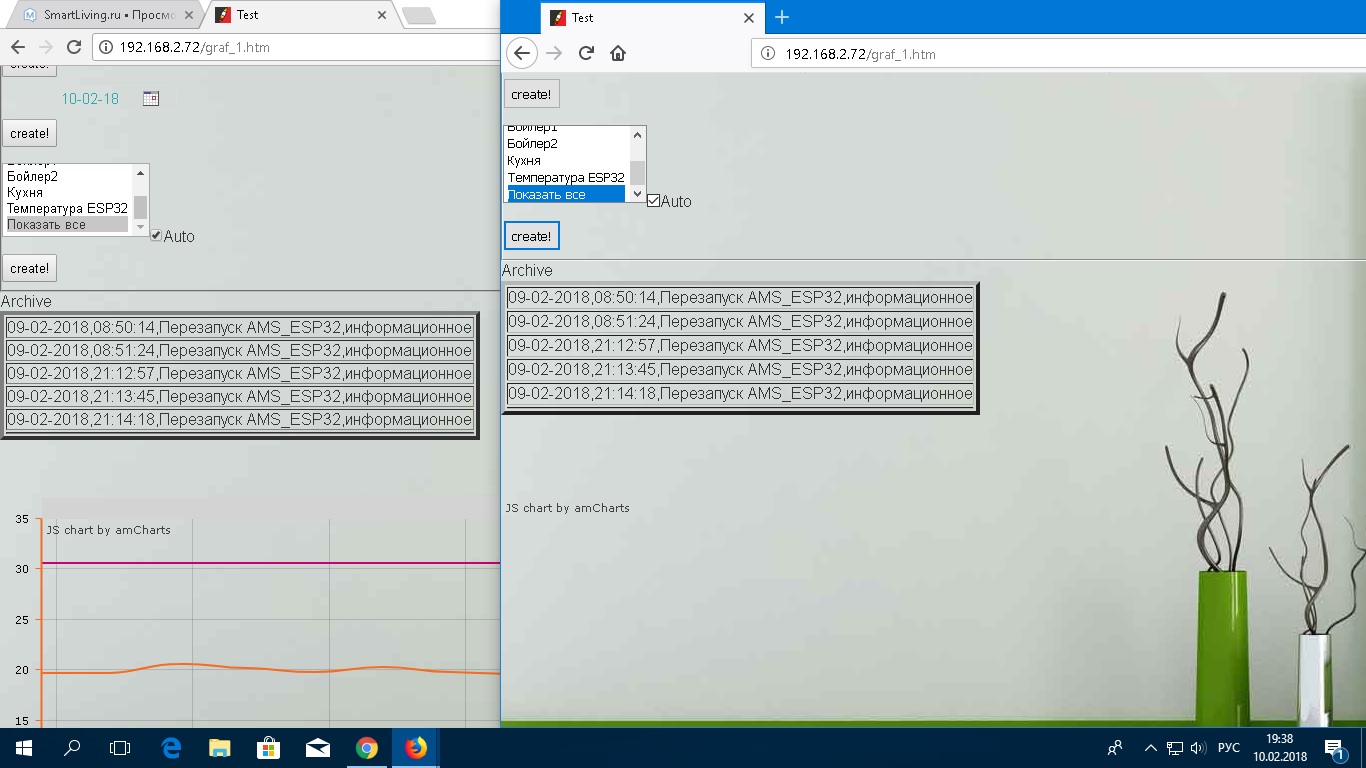Open a new tab in Edge
This screenshot has width=1366, height=768.
[782, 17]
